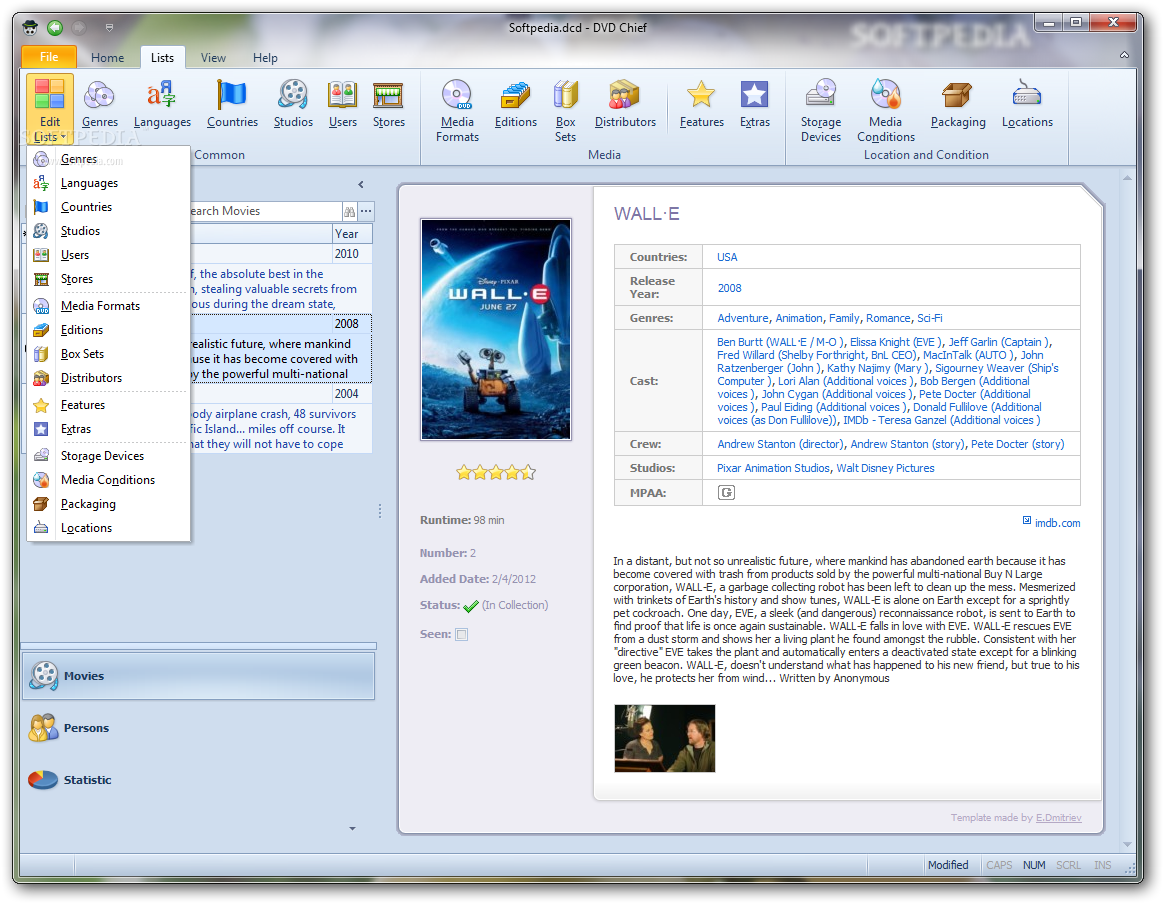Open Storage Devices from the ribbon
The width and height of the screenshot is (1164, 904).
pos(820,111)
